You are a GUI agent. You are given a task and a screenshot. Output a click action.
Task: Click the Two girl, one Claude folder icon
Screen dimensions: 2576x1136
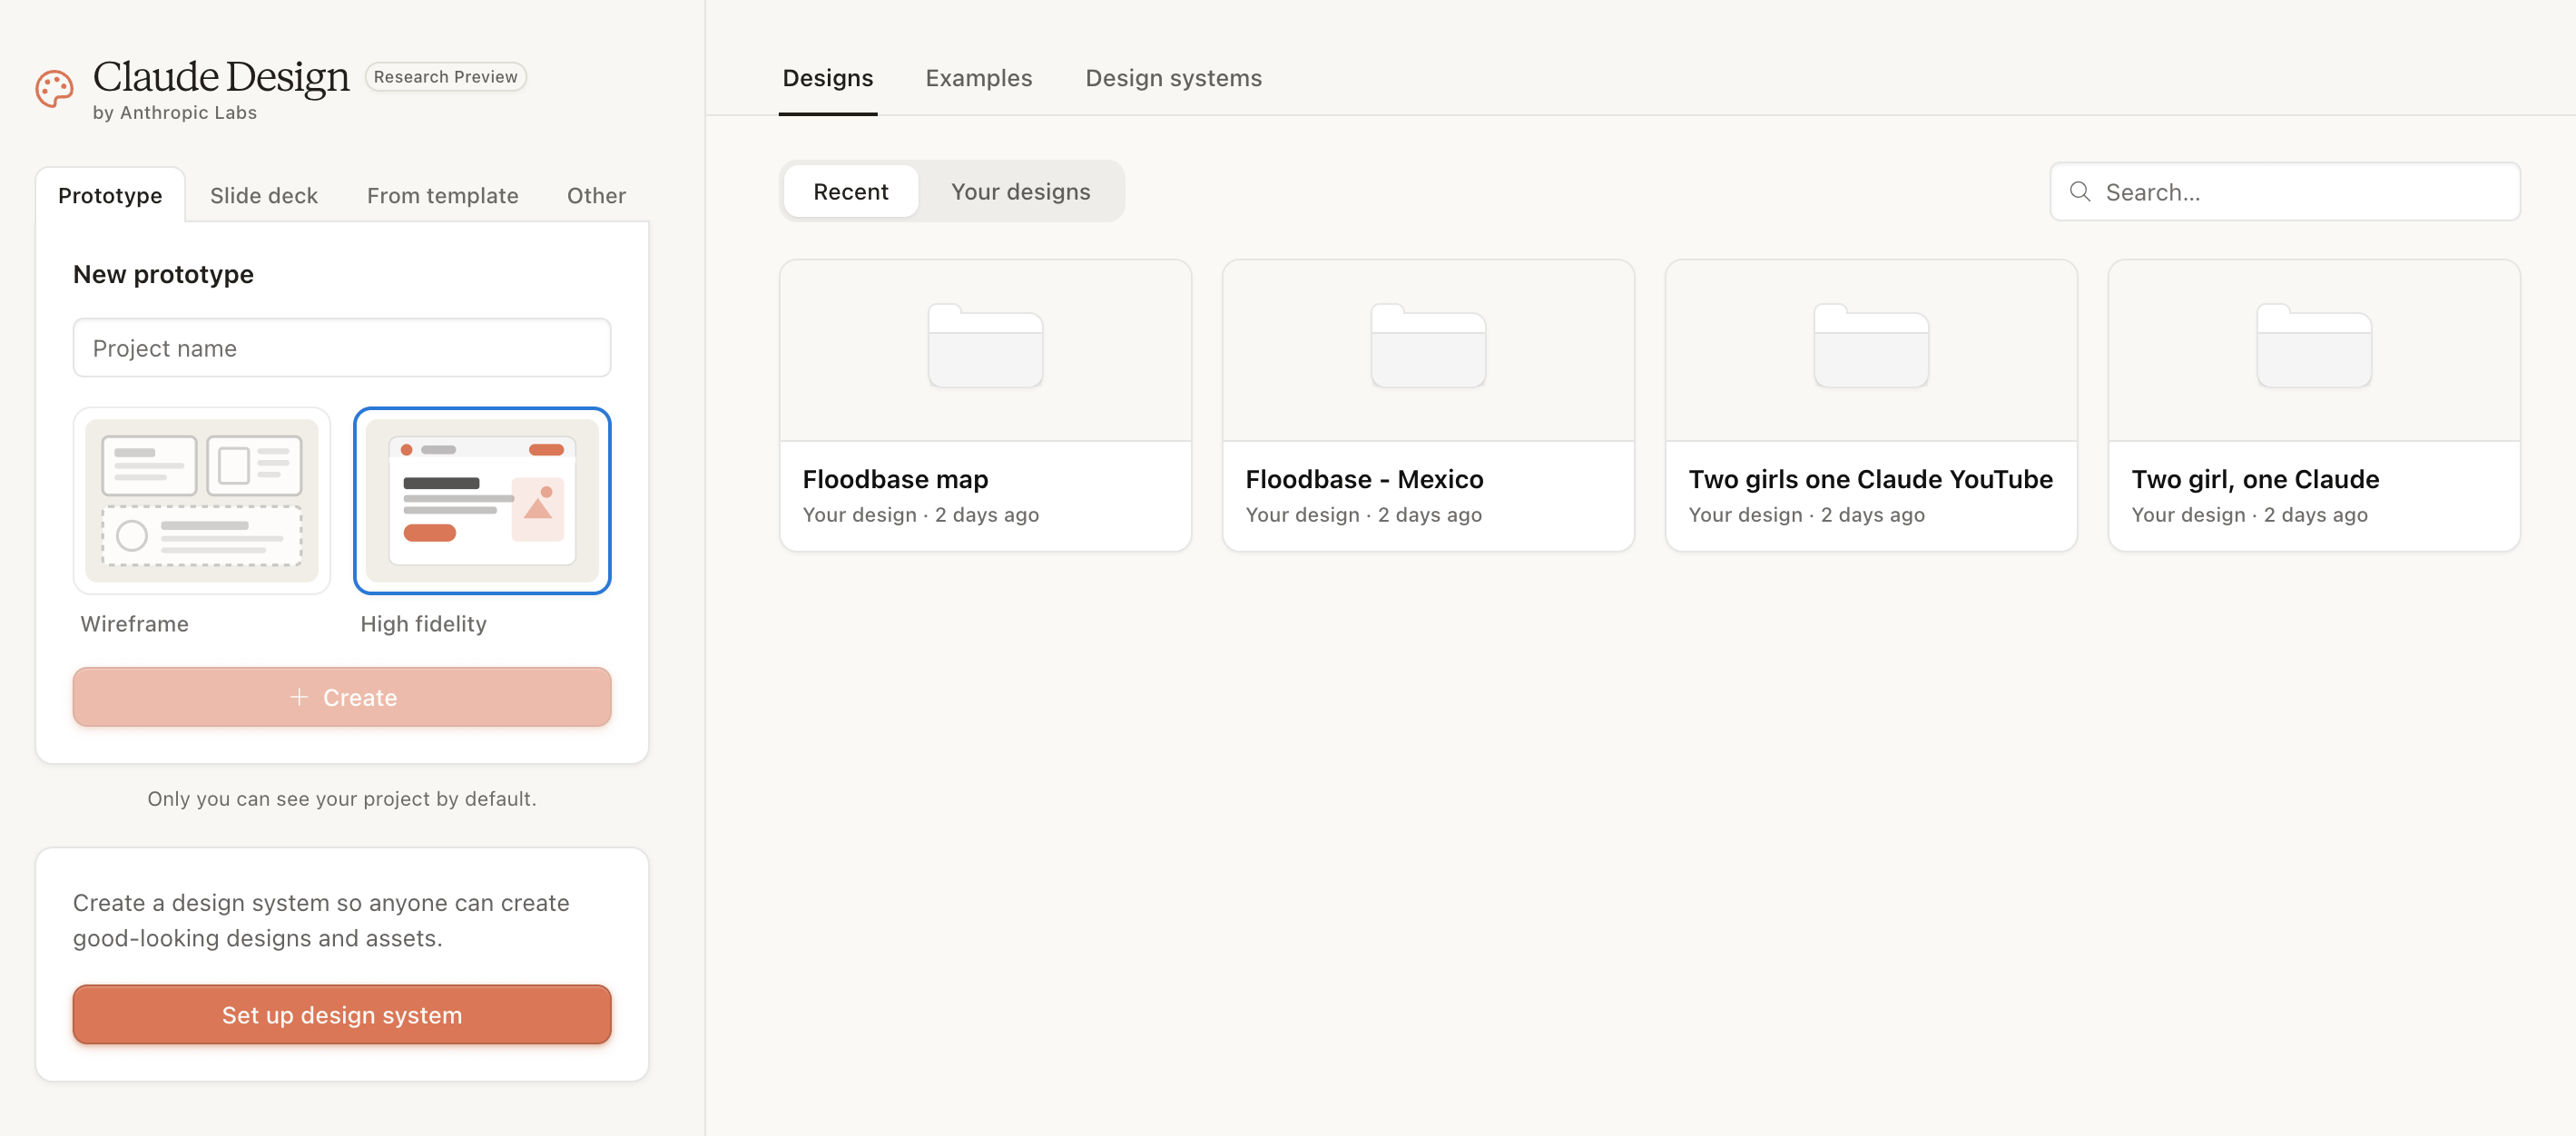click(x=2314, y=346)
